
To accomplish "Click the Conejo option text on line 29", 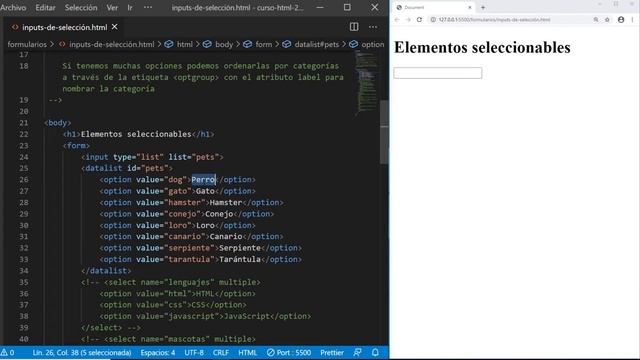I will 219,214.
